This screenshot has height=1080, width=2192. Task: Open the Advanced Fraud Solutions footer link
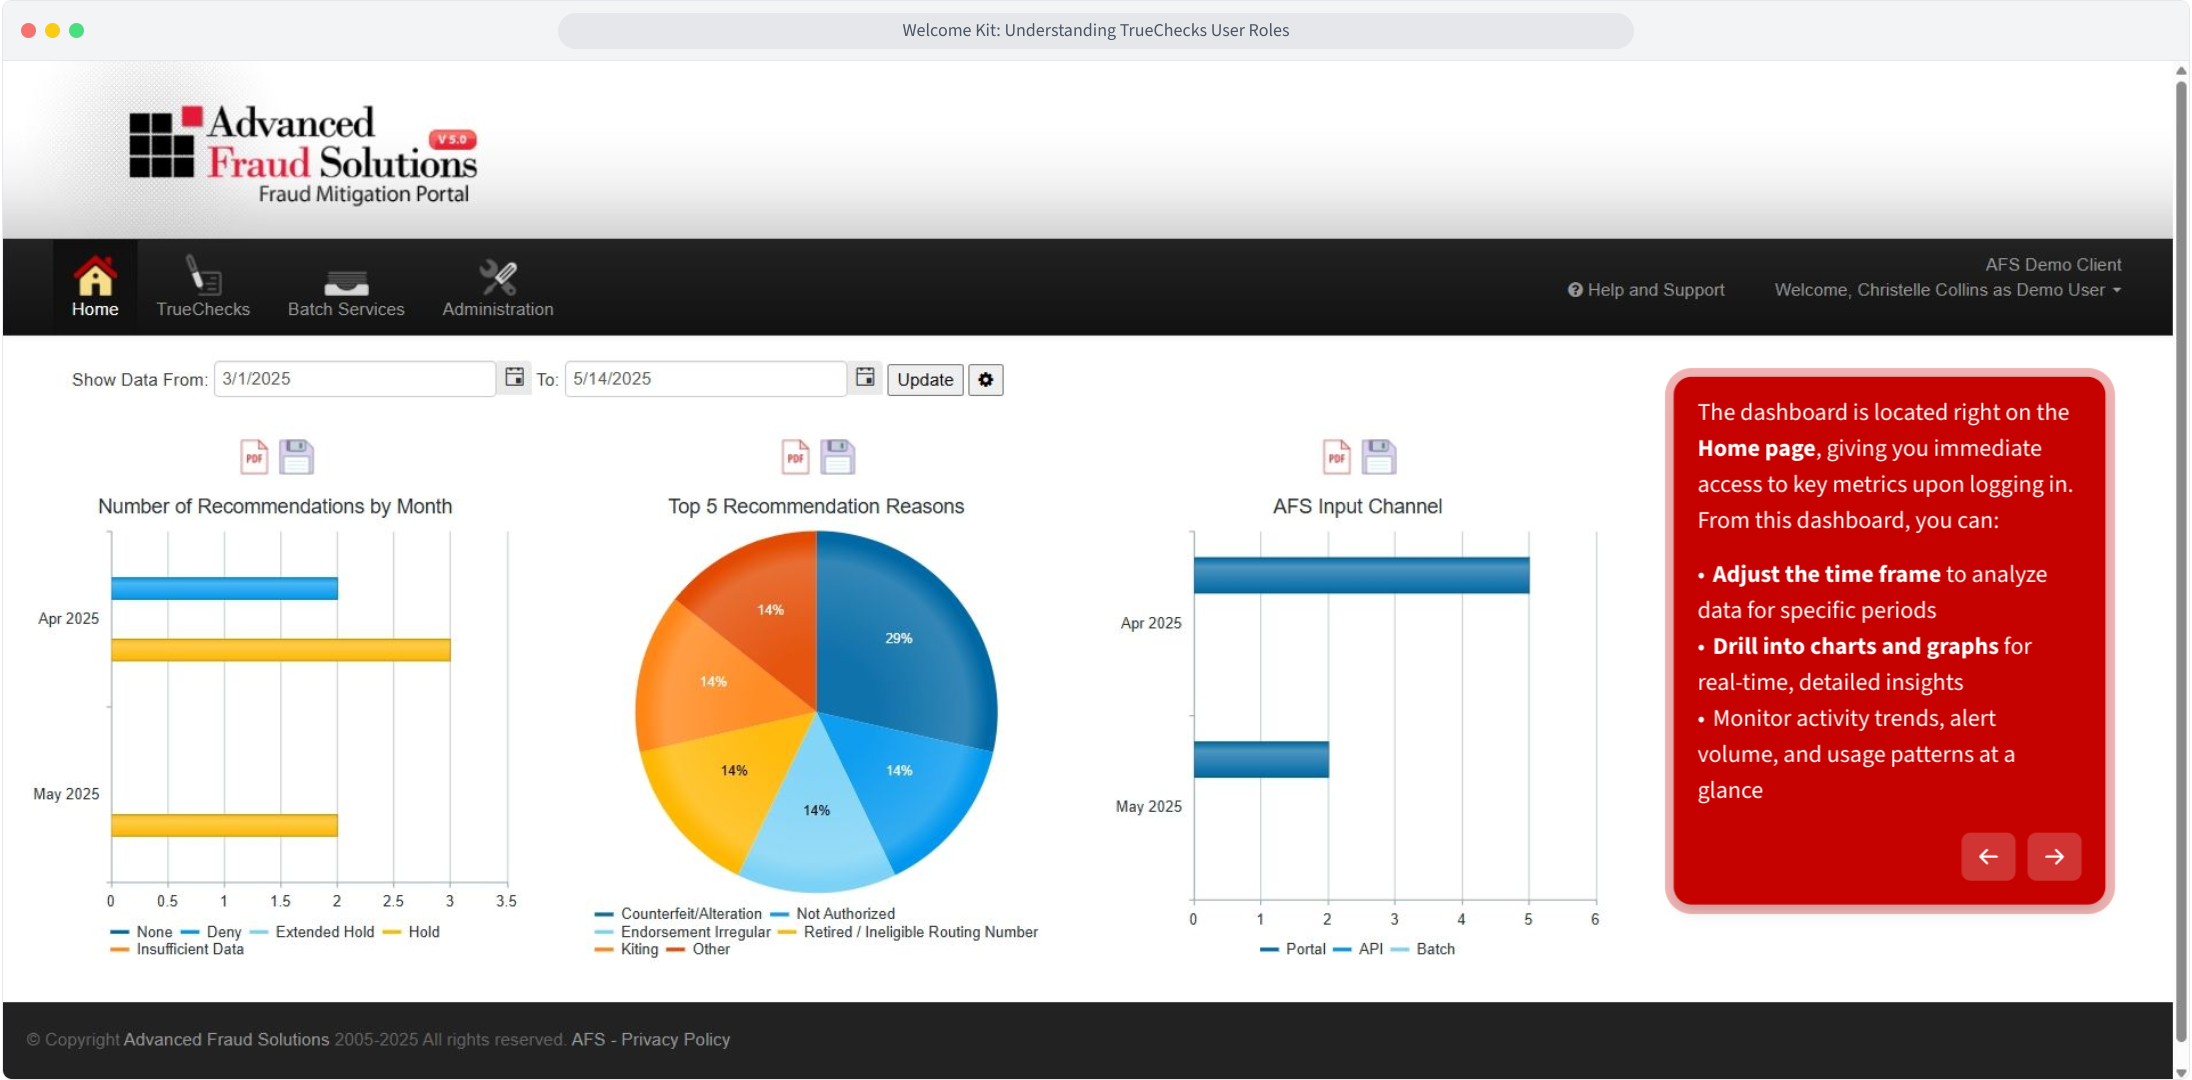click(227, 1040)
